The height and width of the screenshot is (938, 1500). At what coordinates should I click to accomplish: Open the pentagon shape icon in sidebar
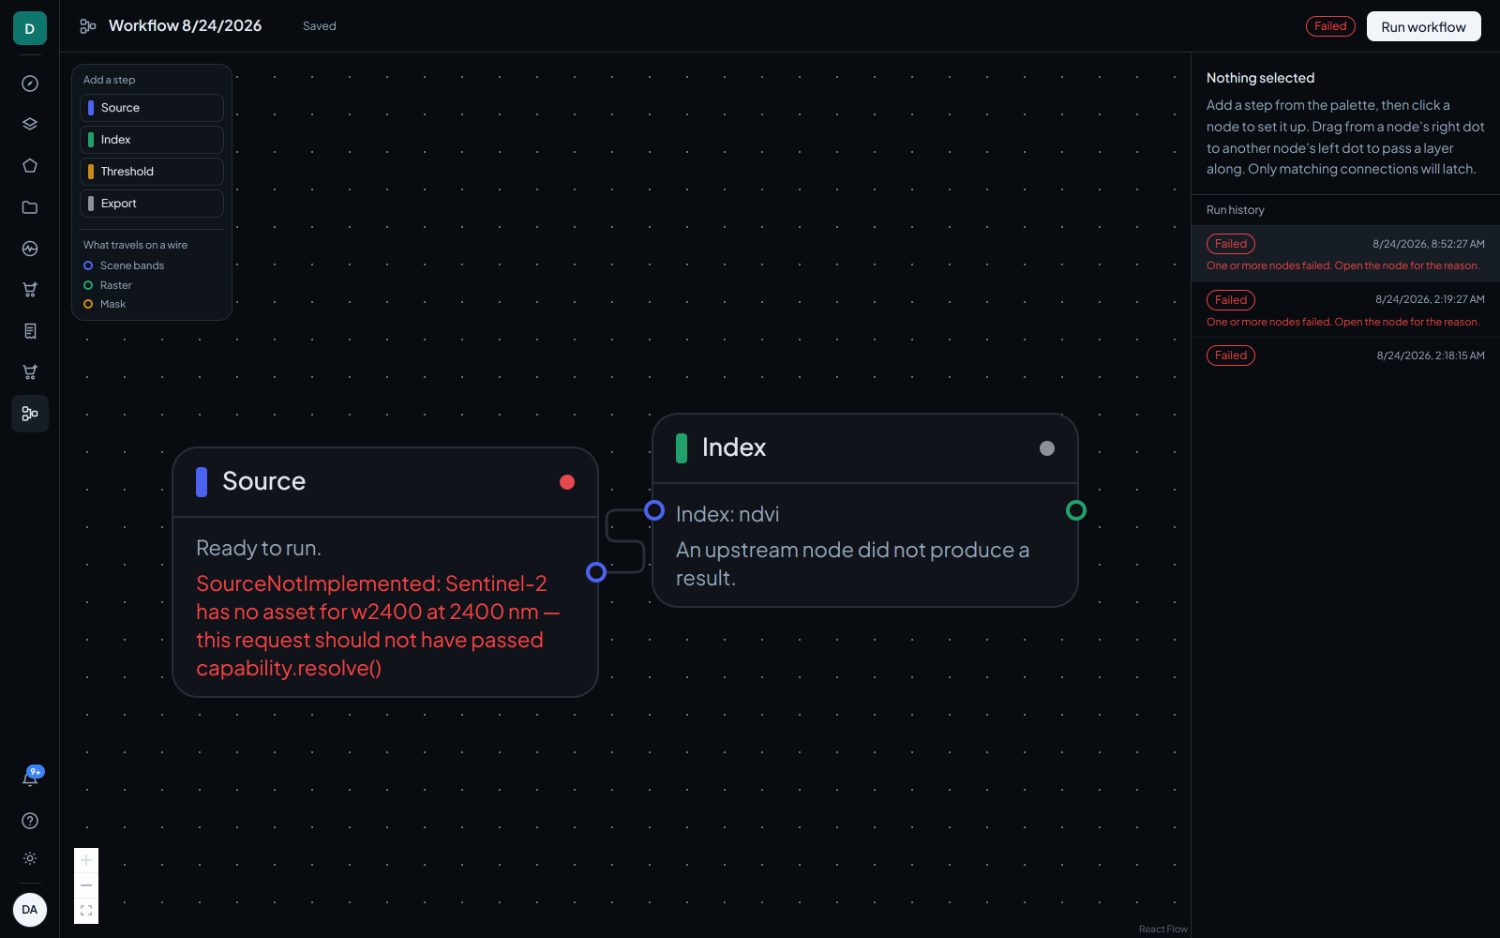click(x=30, y=166)
